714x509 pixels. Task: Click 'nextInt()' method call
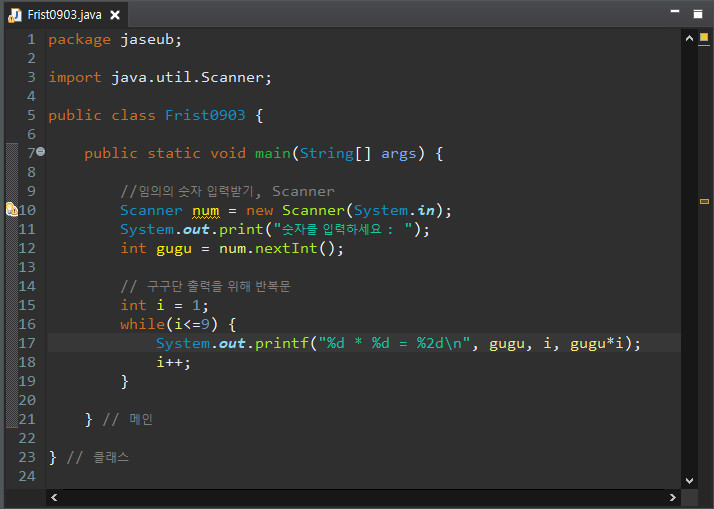295,249
